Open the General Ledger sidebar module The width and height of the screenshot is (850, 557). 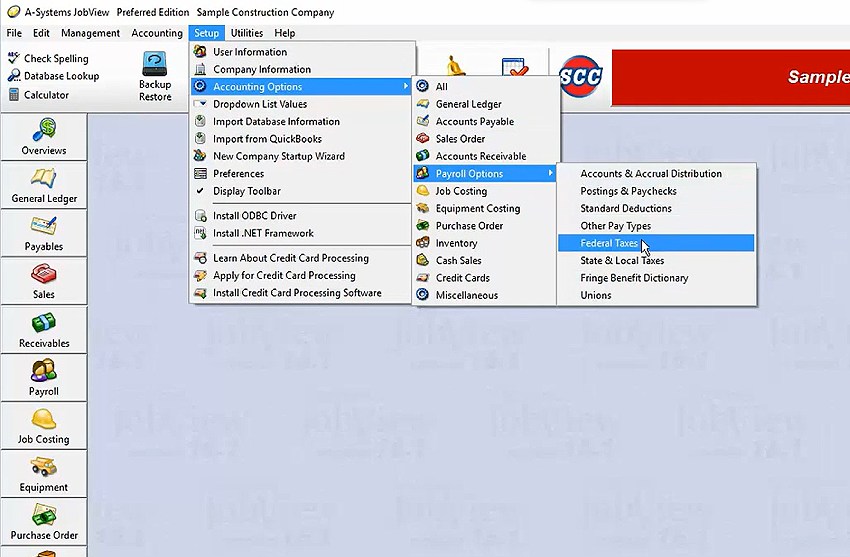44,185
